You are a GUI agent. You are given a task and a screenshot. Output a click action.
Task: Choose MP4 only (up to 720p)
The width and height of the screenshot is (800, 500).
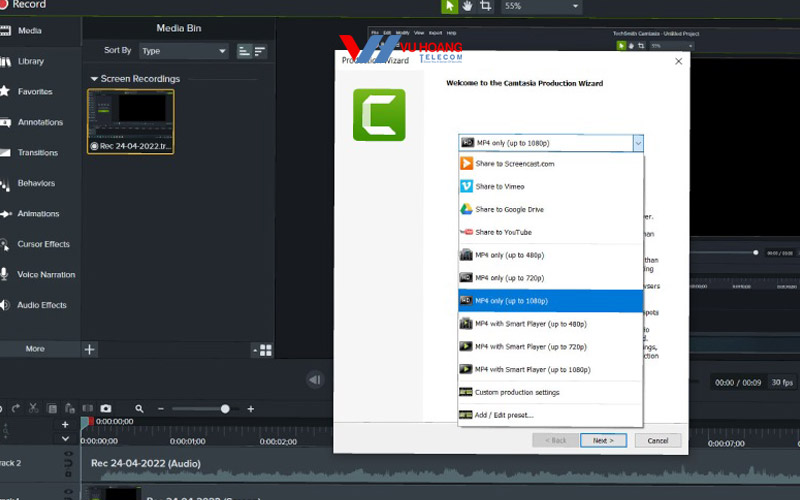pos(551,278)
